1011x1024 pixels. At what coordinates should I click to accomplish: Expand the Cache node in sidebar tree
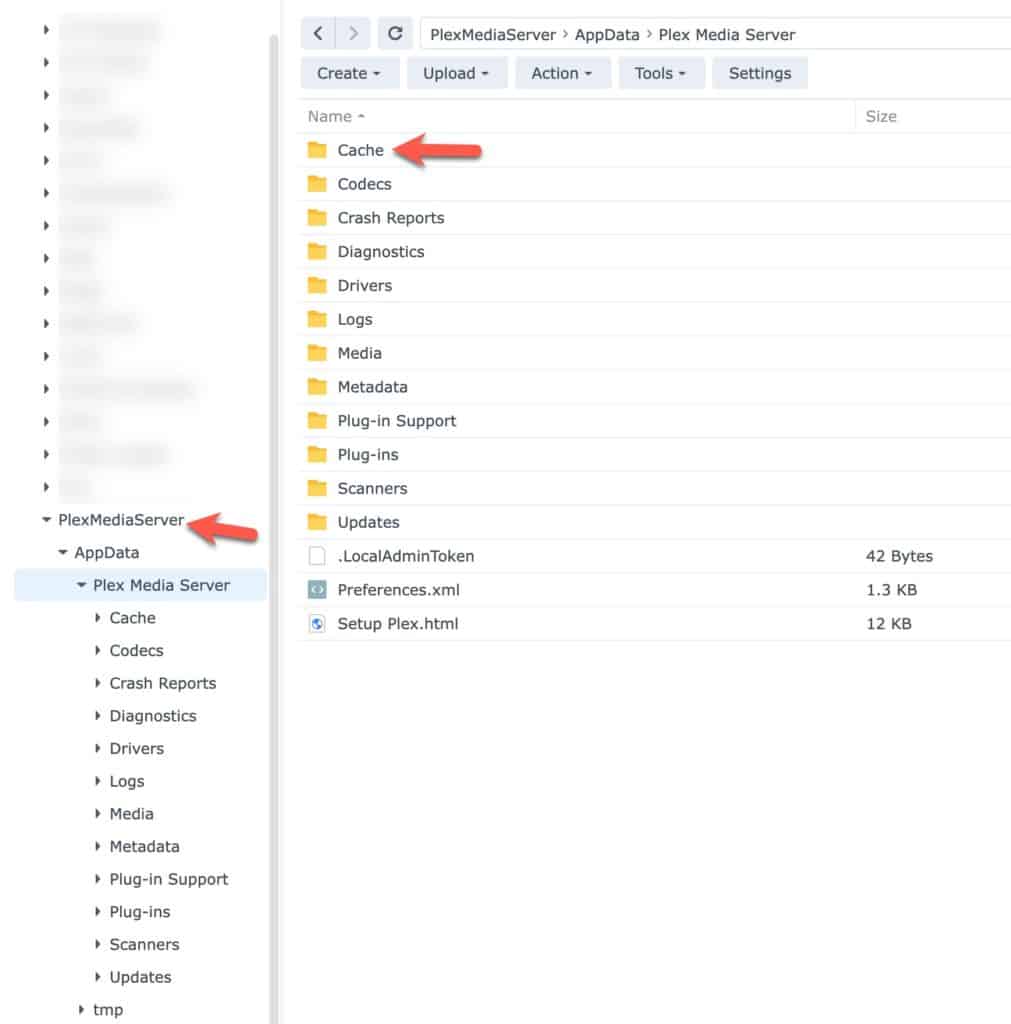coord(97,618)
